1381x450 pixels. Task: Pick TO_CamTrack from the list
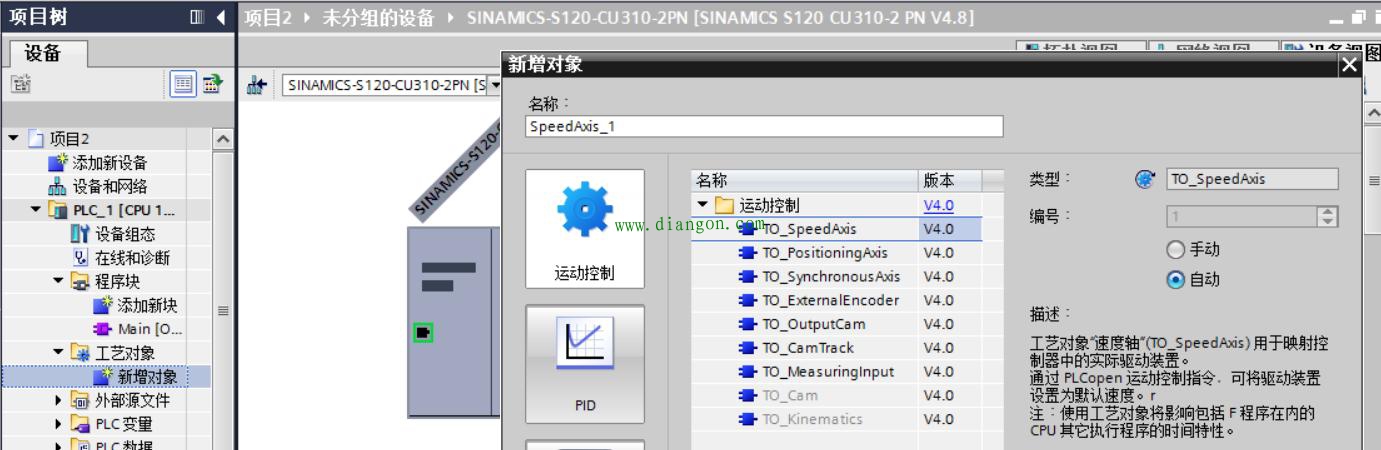(x=808, y=348)
